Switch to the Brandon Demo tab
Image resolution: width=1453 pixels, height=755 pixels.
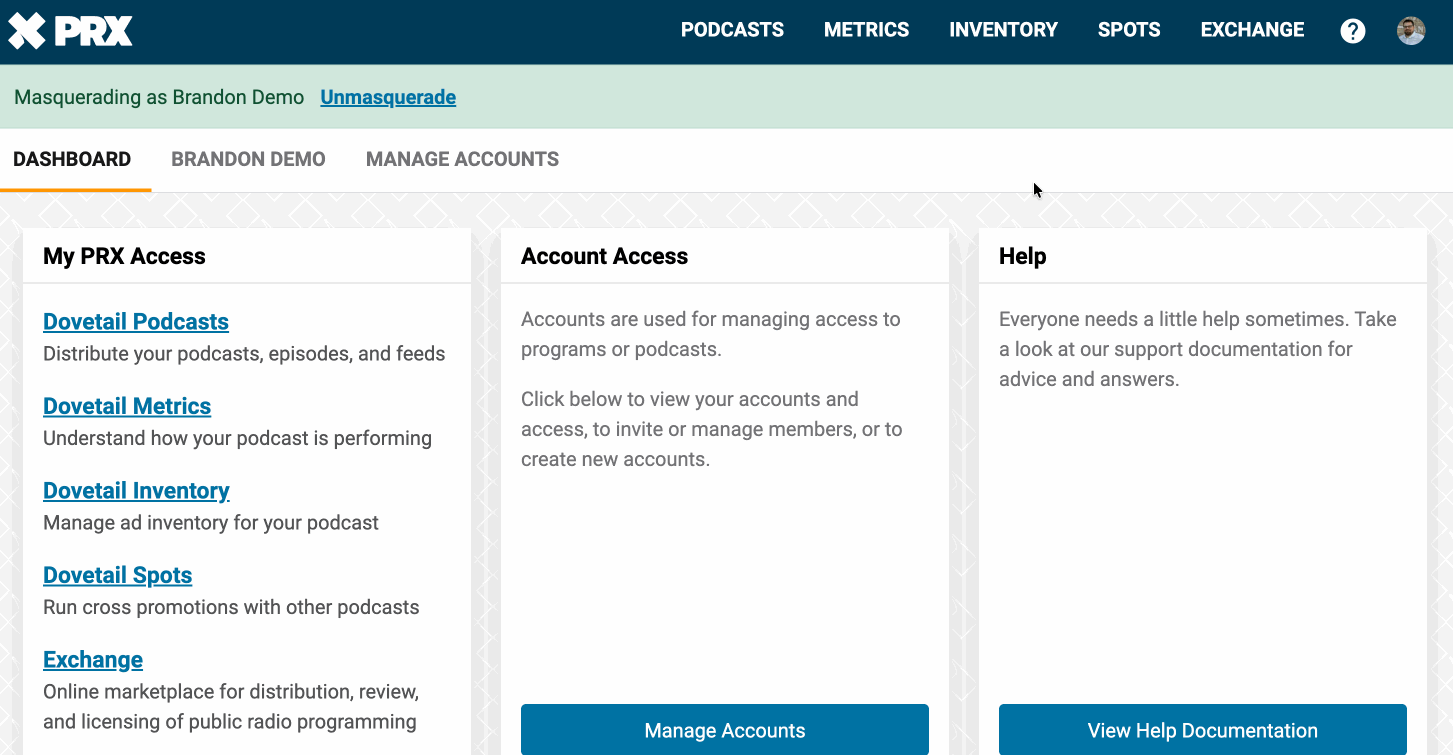pyautogui.click(x=248, y=159)
